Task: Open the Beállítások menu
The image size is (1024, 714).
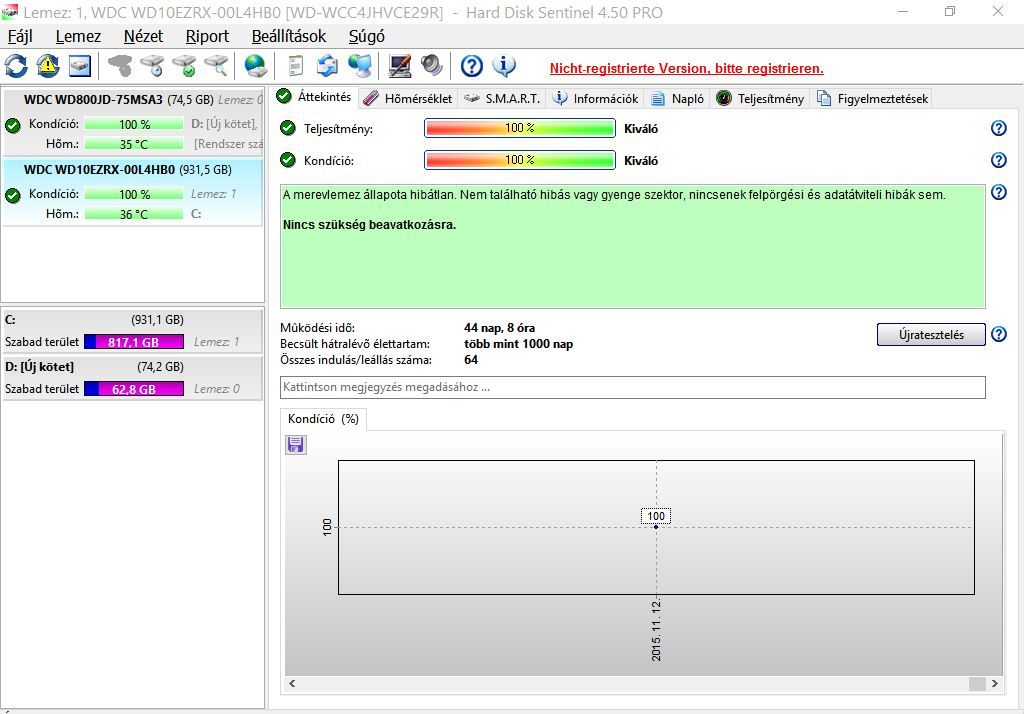Action: [289, 36]
